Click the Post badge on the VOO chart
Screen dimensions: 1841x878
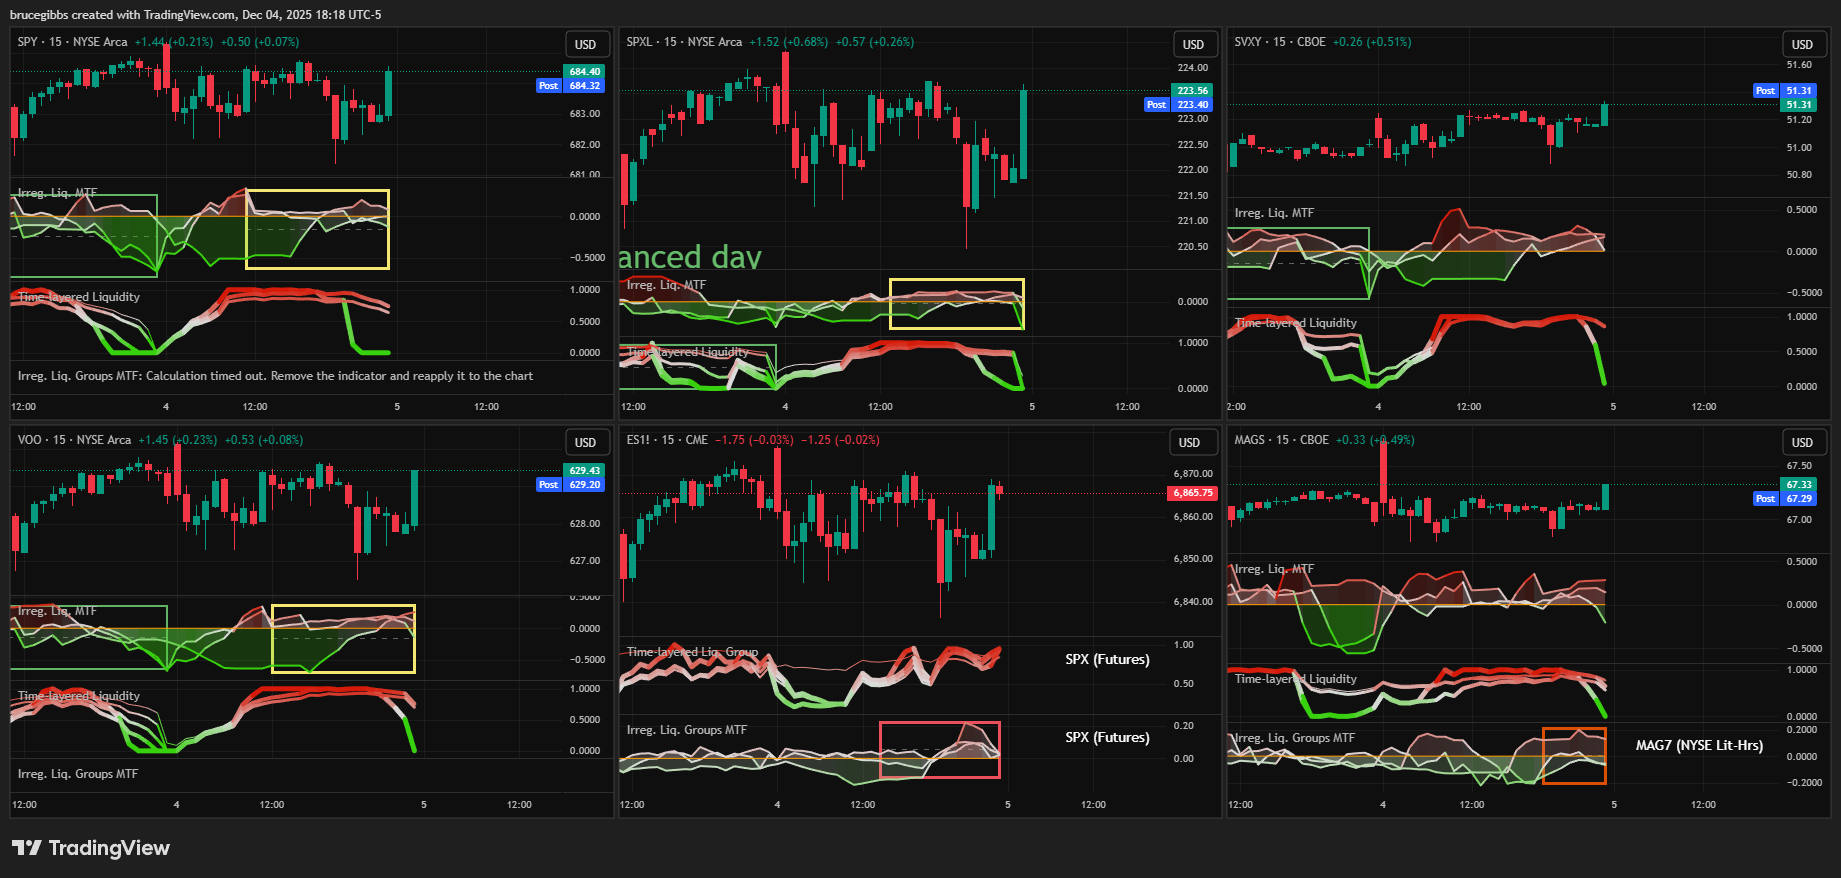548,485
